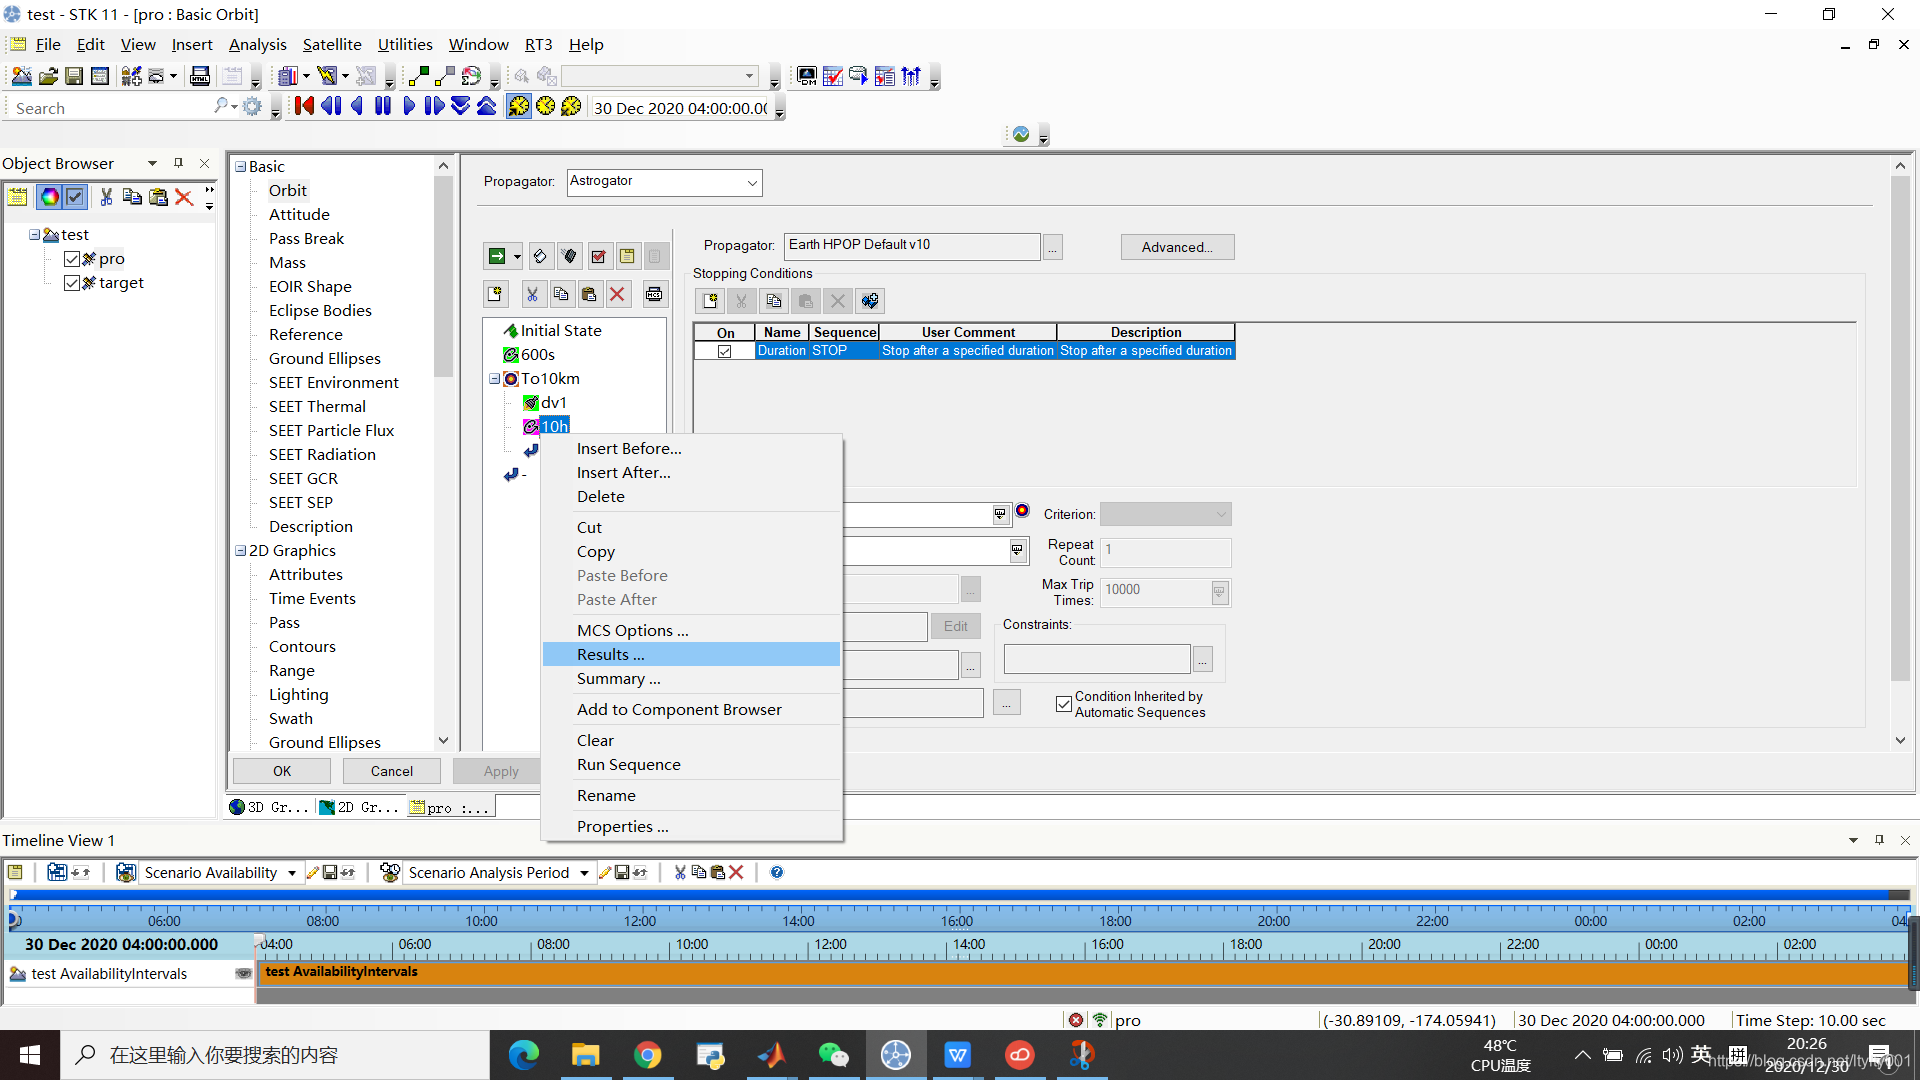Open MCS options printer icon
Image resolution: width=1920 pixels, height=1080 pixels.
654,294
